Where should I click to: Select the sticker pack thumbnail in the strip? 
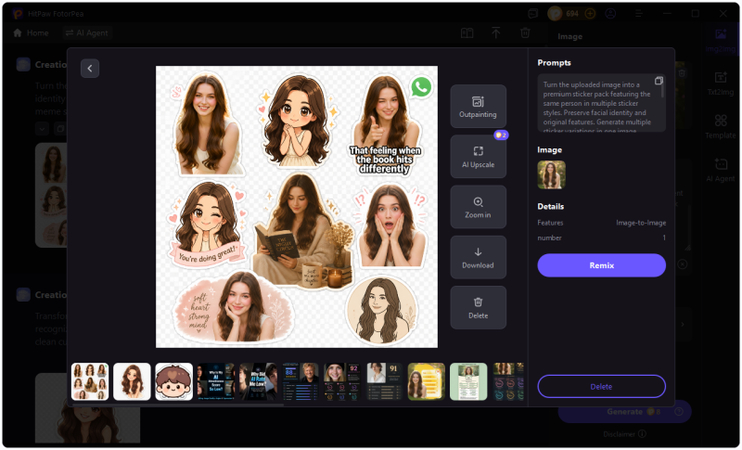click(x=90, y=381)
